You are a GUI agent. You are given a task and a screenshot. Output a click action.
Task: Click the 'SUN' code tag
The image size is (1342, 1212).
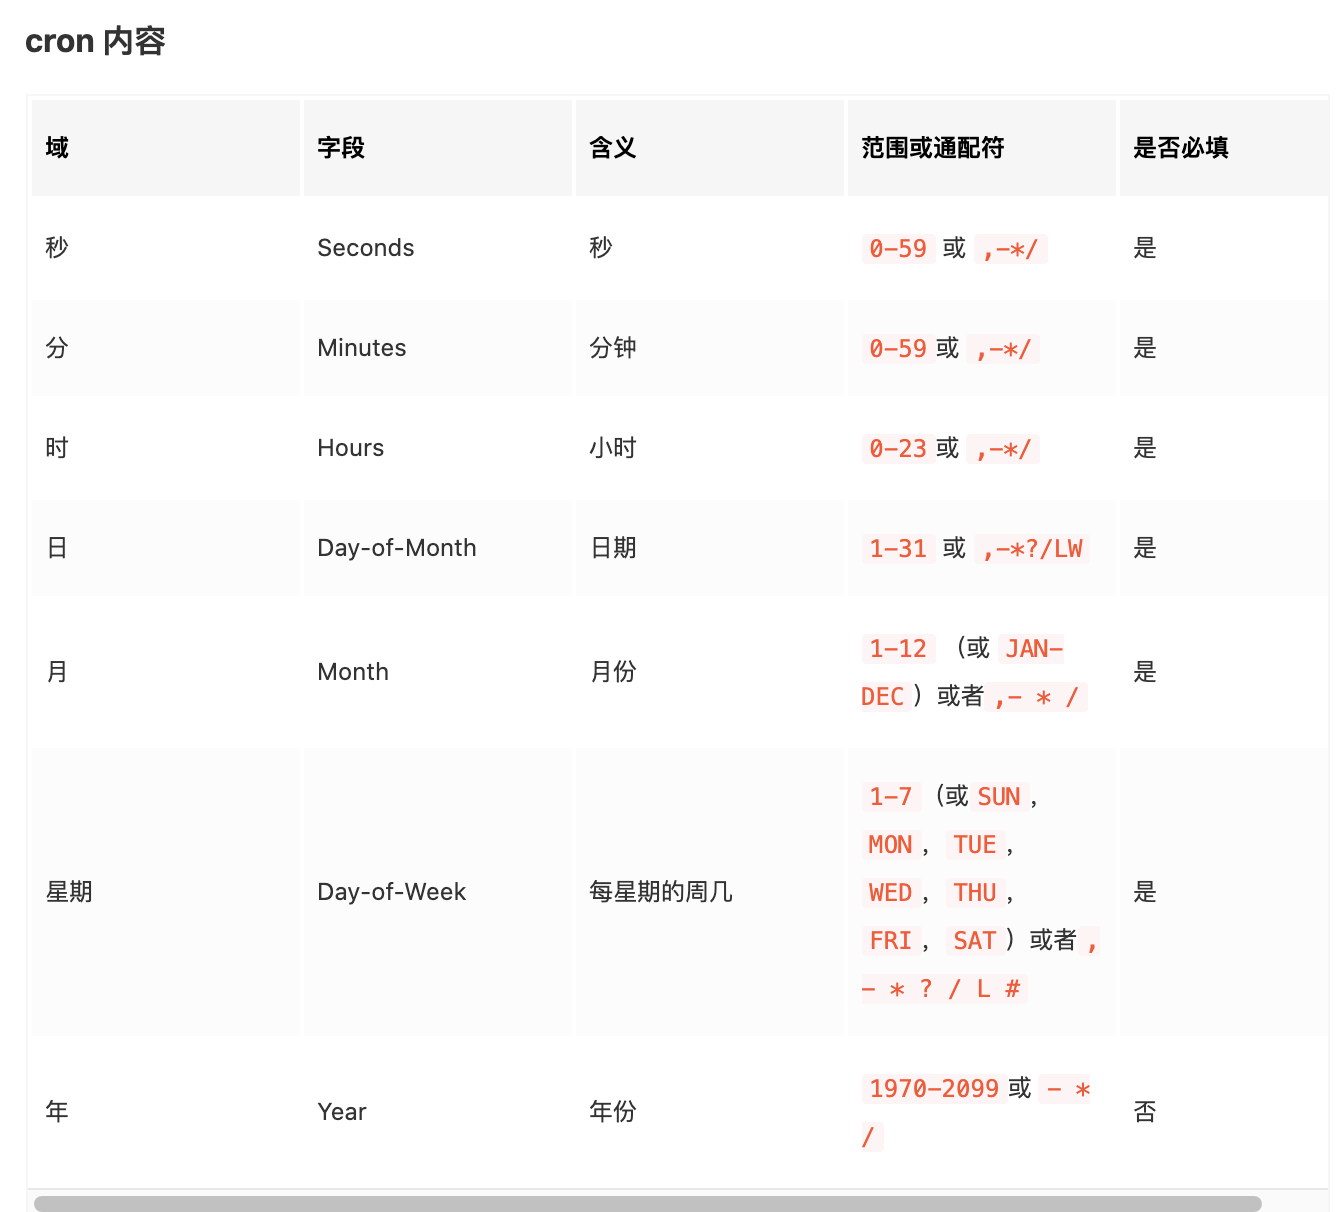tap(999, 797)
